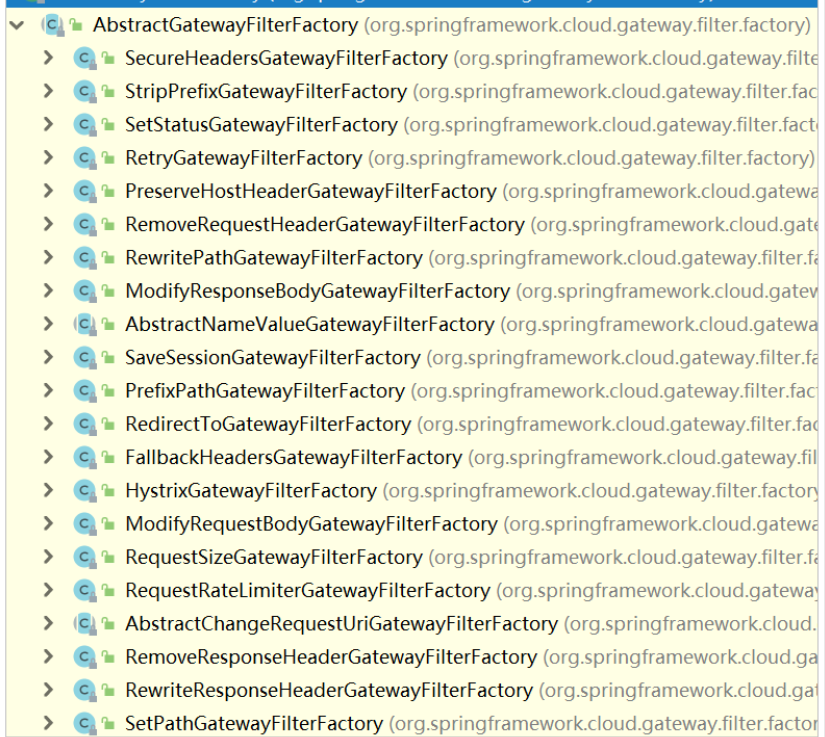Select the HystrixGatewayFilterFactory class name
825x737 pixels.
point(251,491)
